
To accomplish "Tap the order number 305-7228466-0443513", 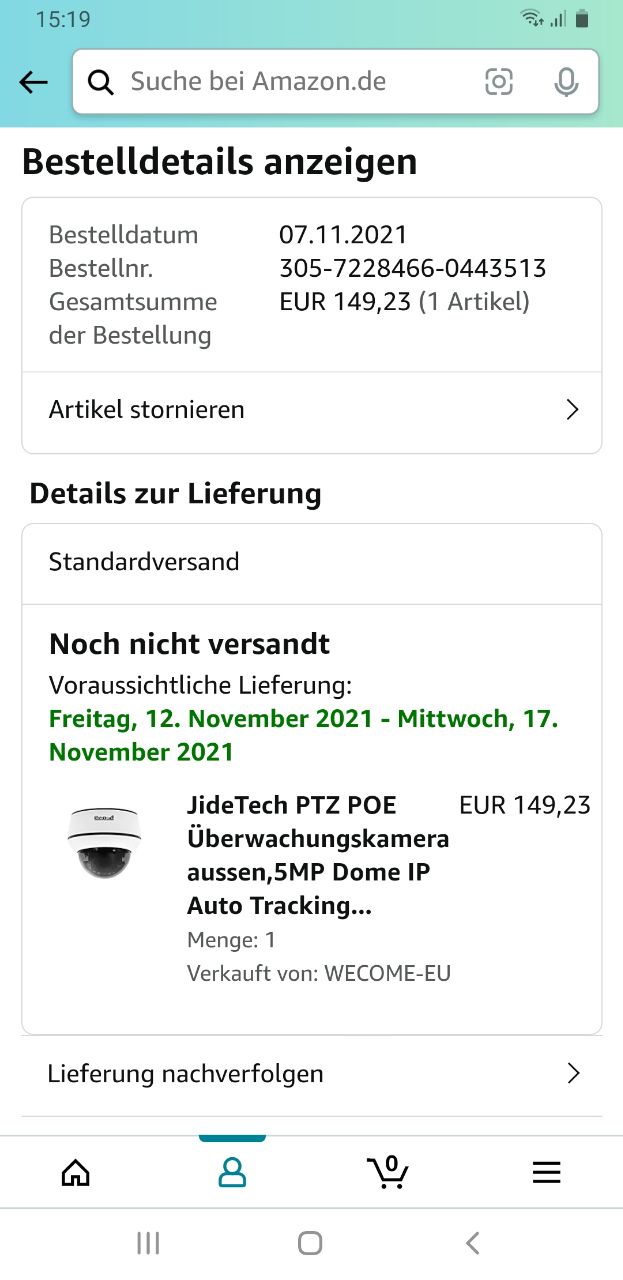I will click(x=412, y=268).
